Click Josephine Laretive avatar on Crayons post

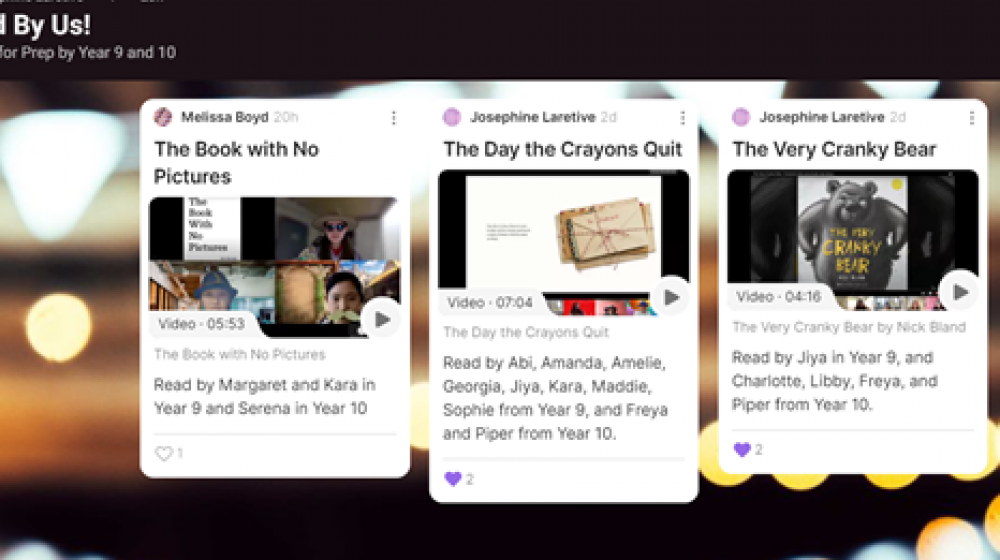point(452,117)
